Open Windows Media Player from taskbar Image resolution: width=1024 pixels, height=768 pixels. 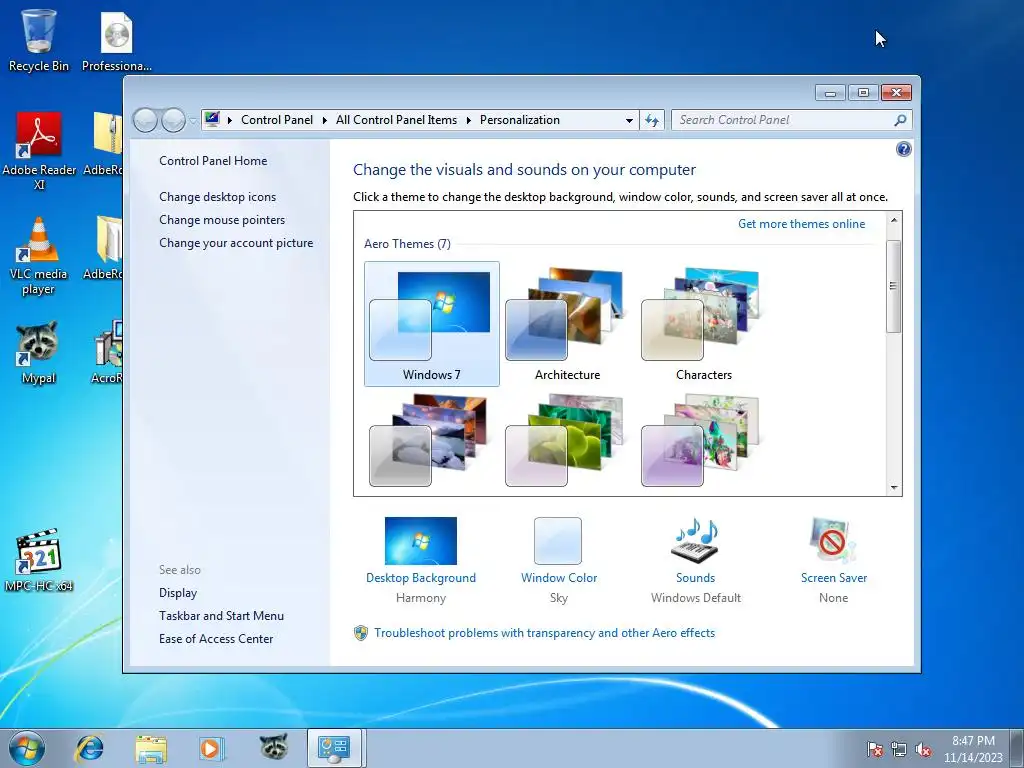coord(212,748)
